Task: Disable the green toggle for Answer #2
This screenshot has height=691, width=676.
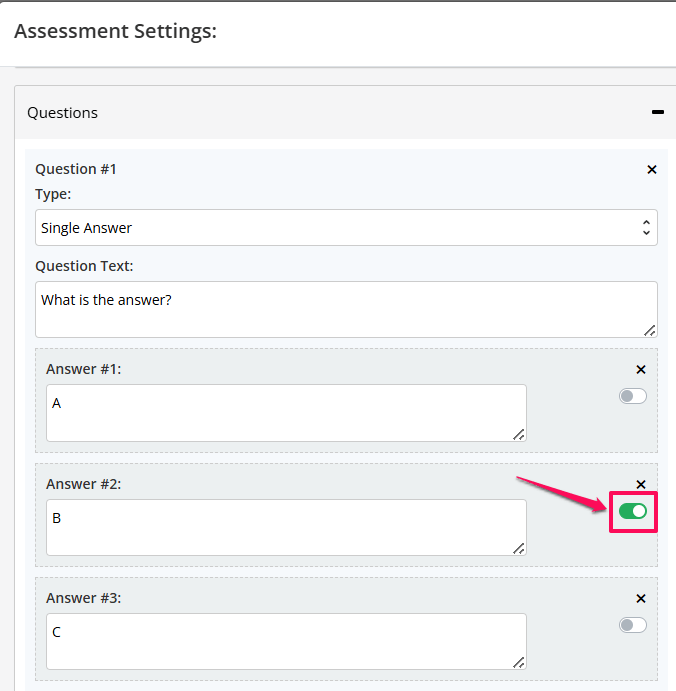Action: pyautogui.click(x=633, y=511)
